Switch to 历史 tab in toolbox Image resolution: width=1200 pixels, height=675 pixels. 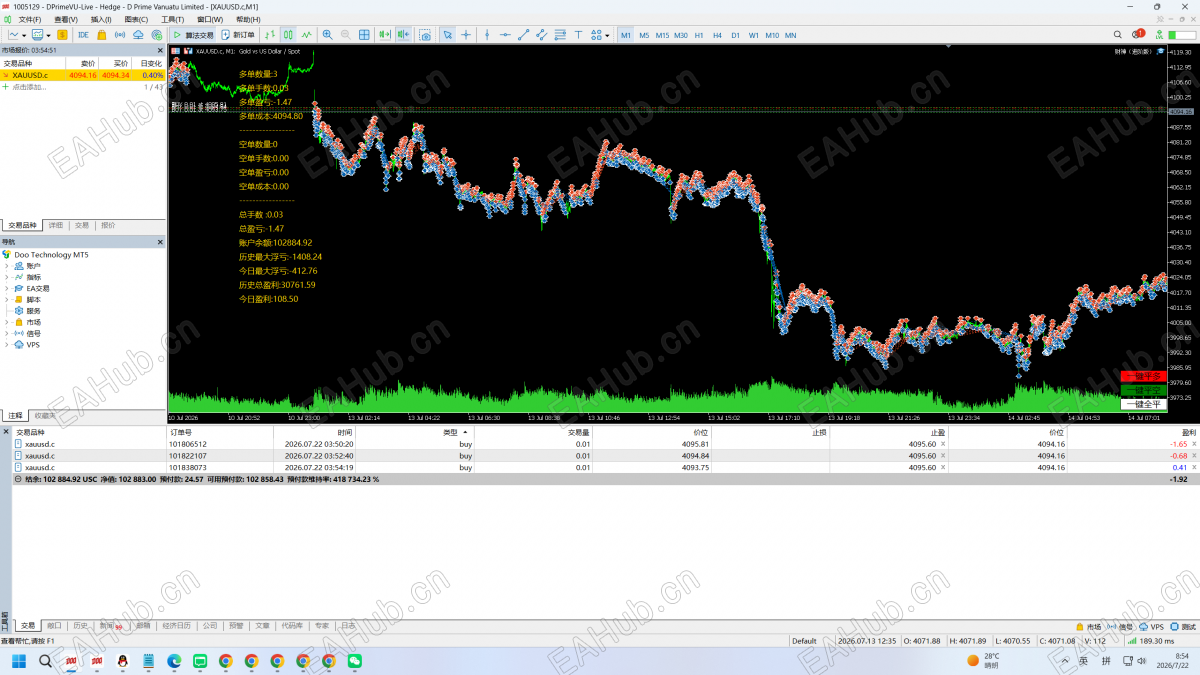[80, 625]
